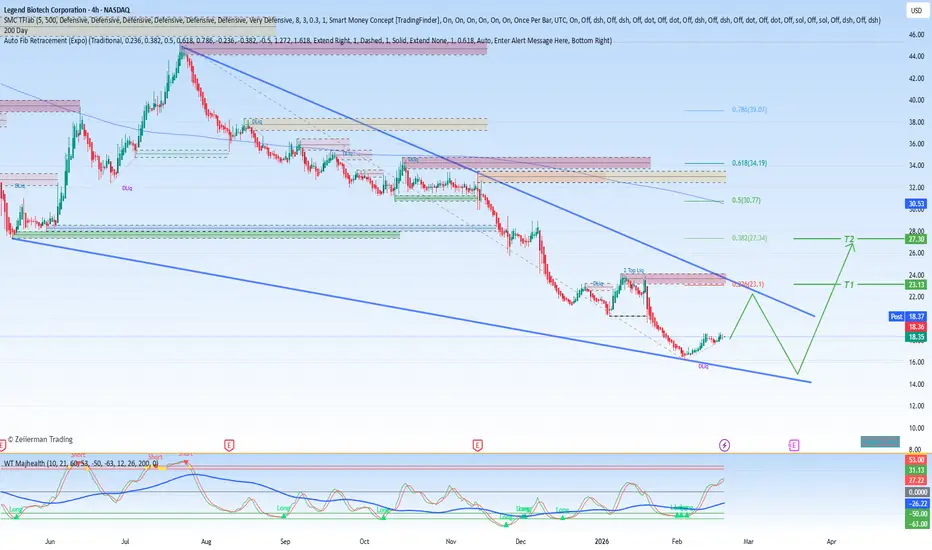Image resolution: width=932 pixels, height=550 pixels.
Task: Click the -50.00 oscillator level tag
Action: 916,514
